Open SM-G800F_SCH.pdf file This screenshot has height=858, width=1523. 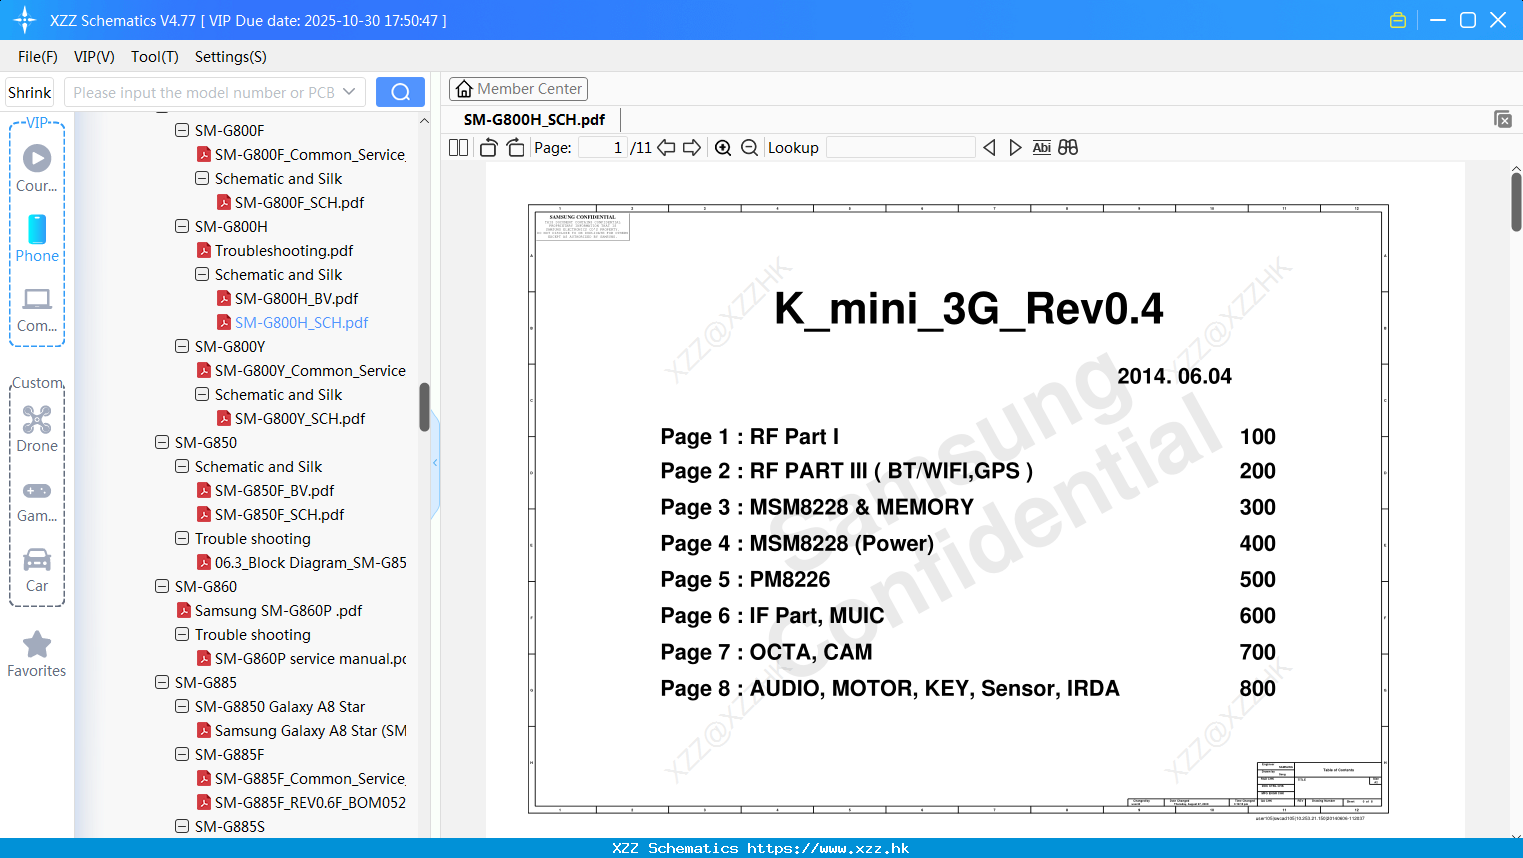click(x=299, y=202)
